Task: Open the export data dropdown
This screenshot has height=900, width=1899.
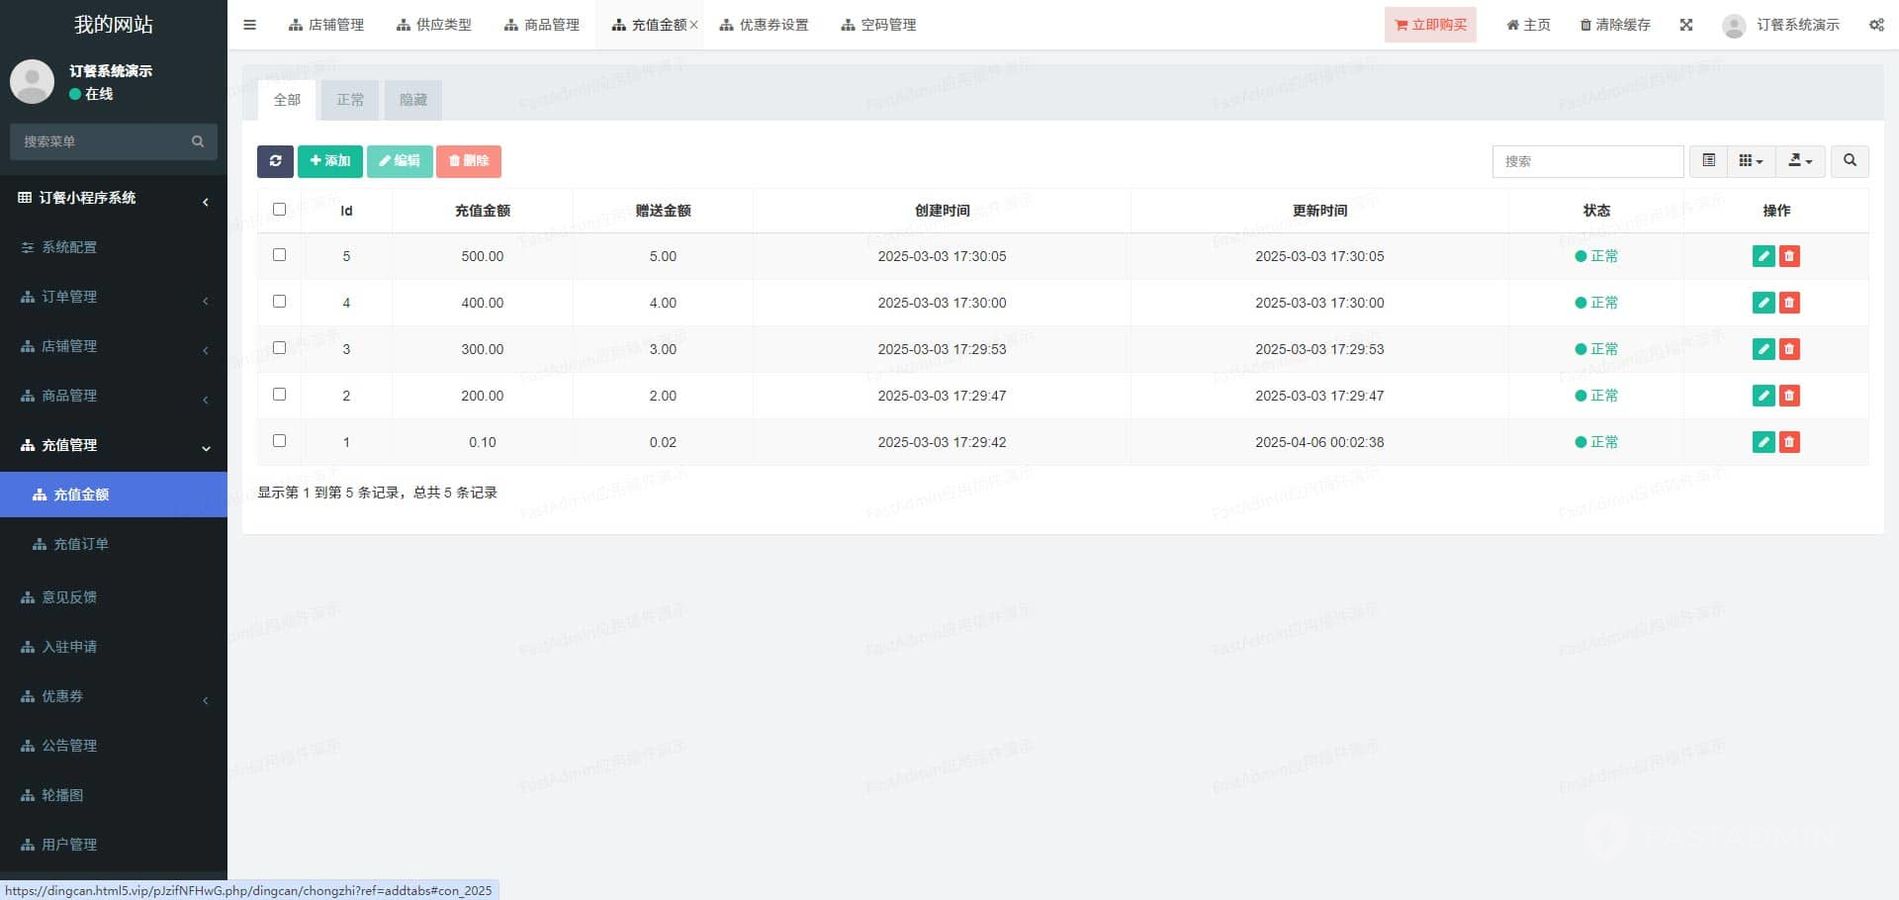Action: coord(1800,161)
